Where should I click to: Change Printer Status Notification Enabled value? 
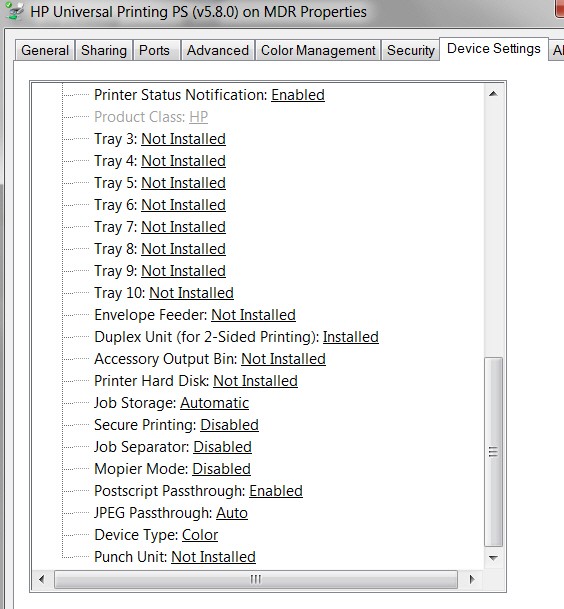tap(298, 95)
